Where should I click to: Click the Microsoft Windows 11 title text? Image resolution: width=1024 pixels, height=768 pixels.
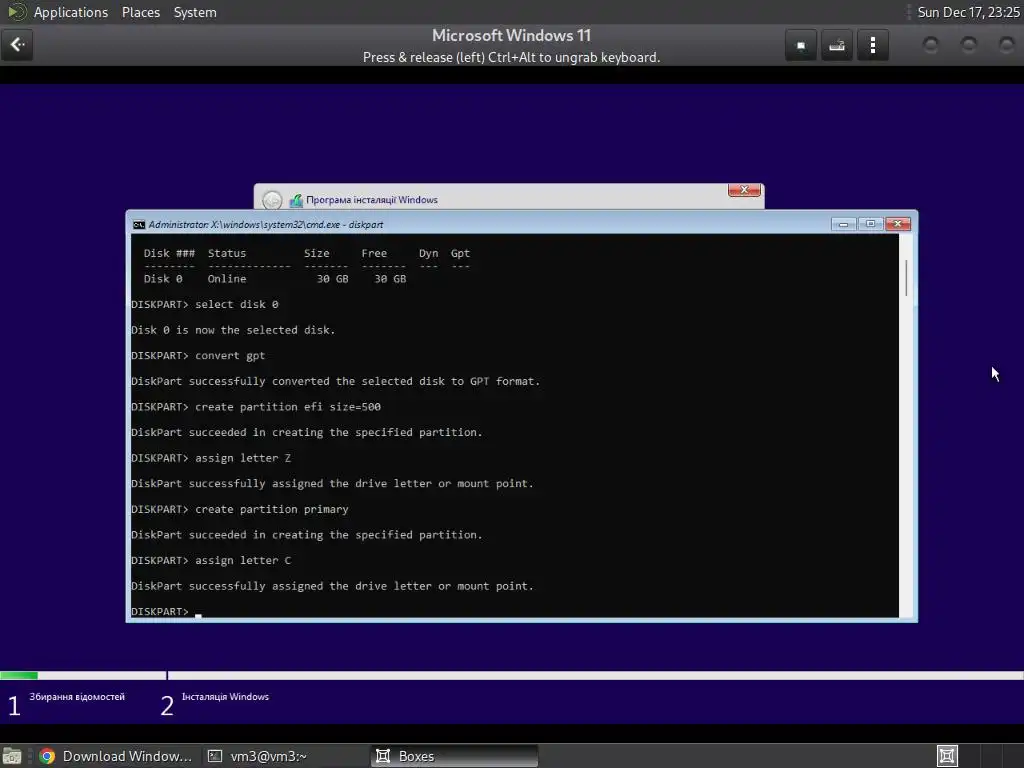[511, 35]
